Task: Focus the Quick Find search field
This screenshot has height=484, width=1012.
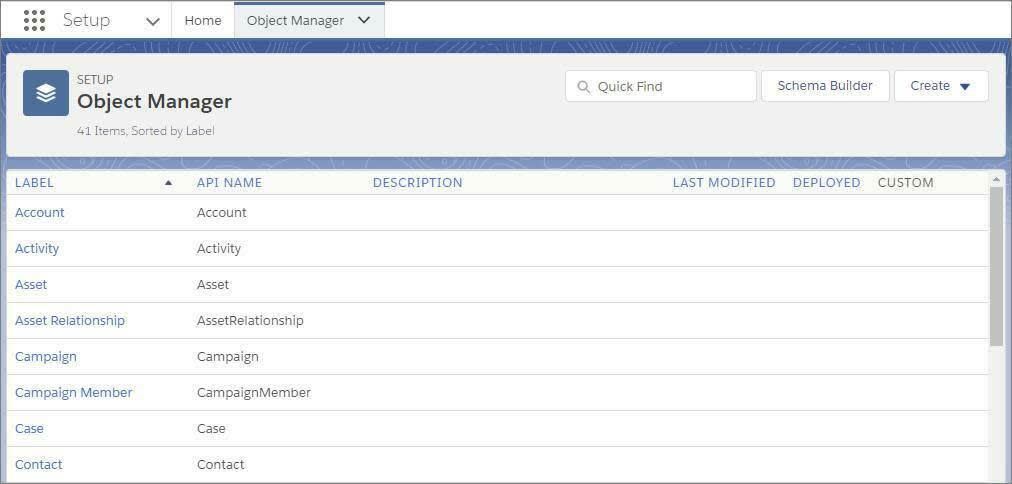Action: pos(661,86)
